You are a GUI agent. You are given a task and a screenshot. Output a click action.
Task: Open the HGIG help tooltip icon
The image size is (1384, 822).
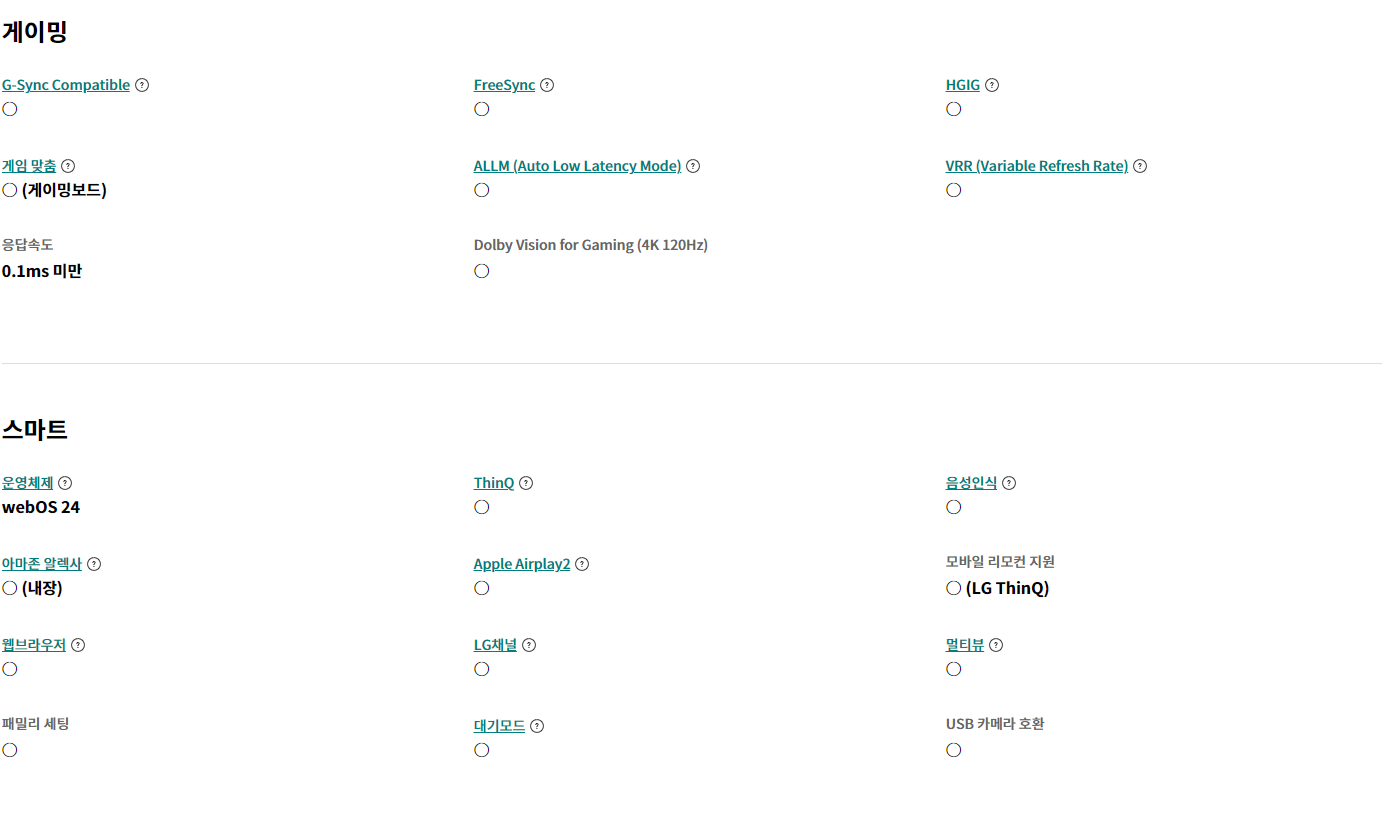coord(992,85)
